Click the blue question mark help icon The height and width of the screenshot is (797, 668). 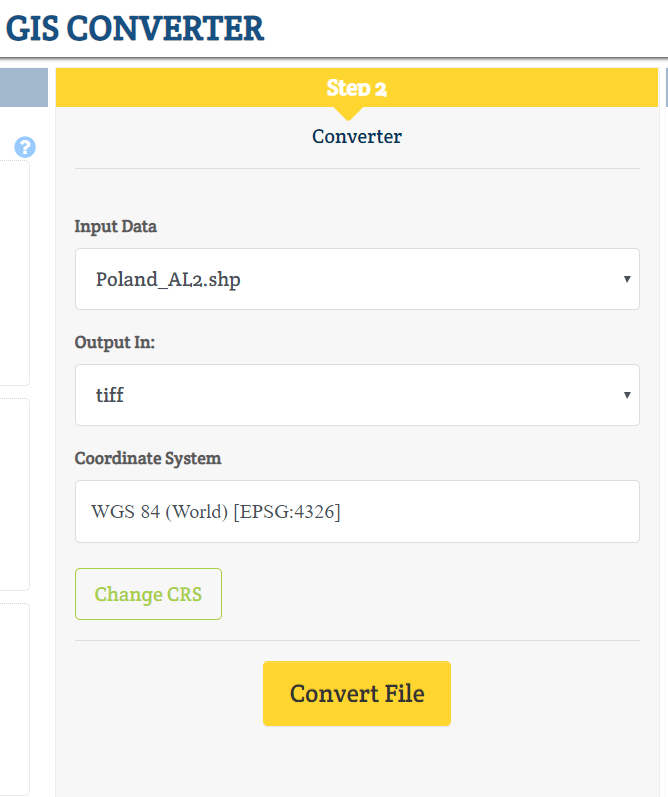click(x=25, y=147)
